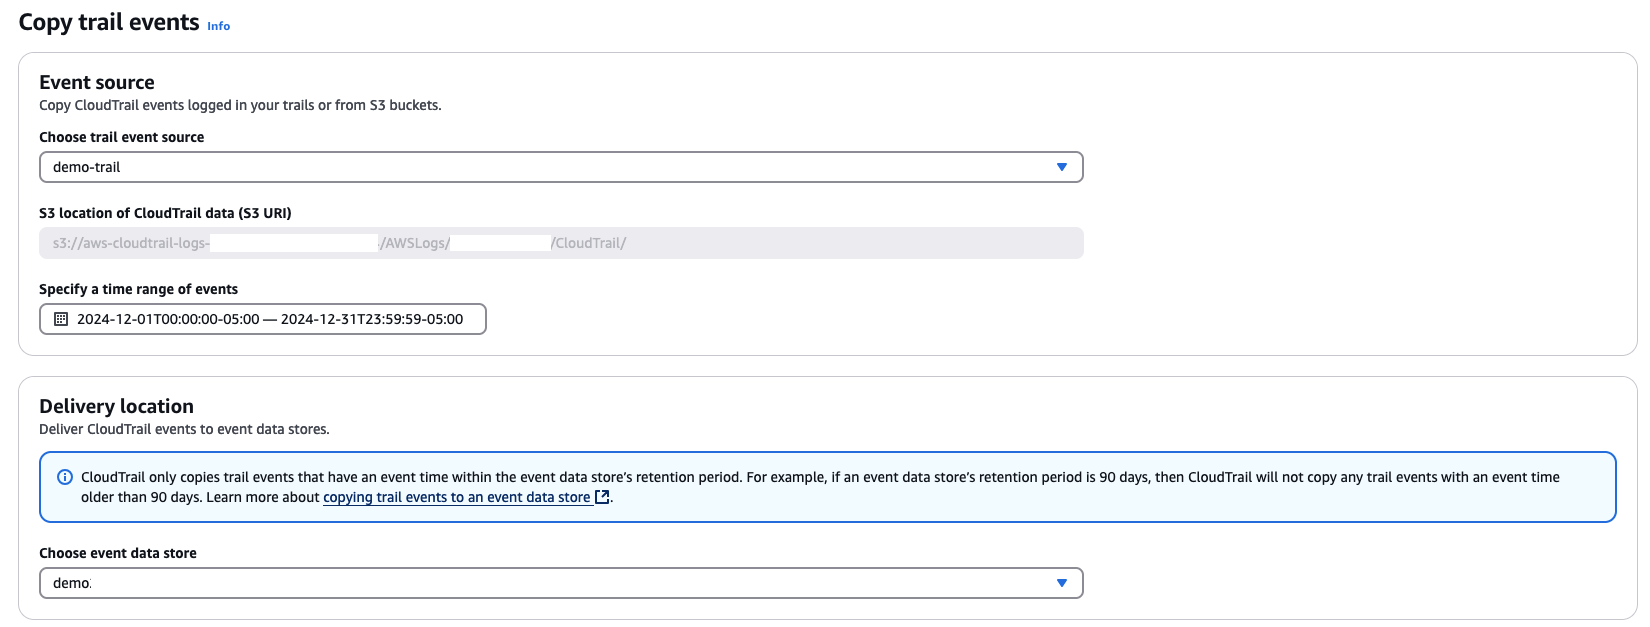1650x627 pixels.
Task: Follow the copying trail events to an event data store link
Action: (457, 497)
